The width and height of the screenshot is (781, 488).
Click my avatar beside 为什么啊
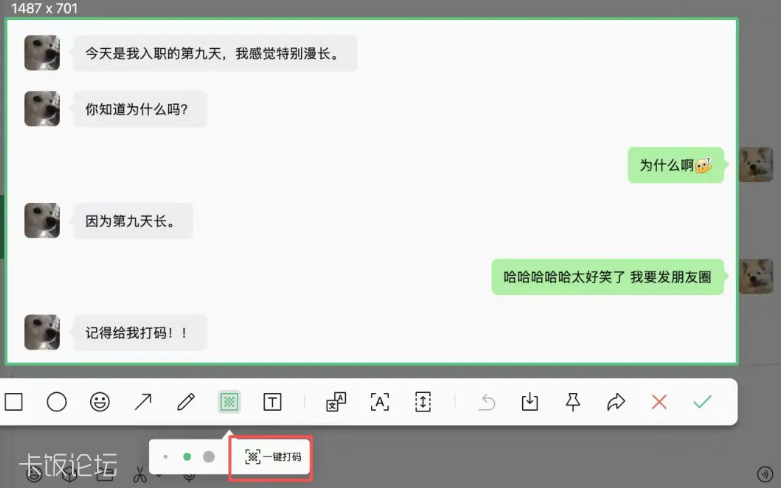coord(756,165)
